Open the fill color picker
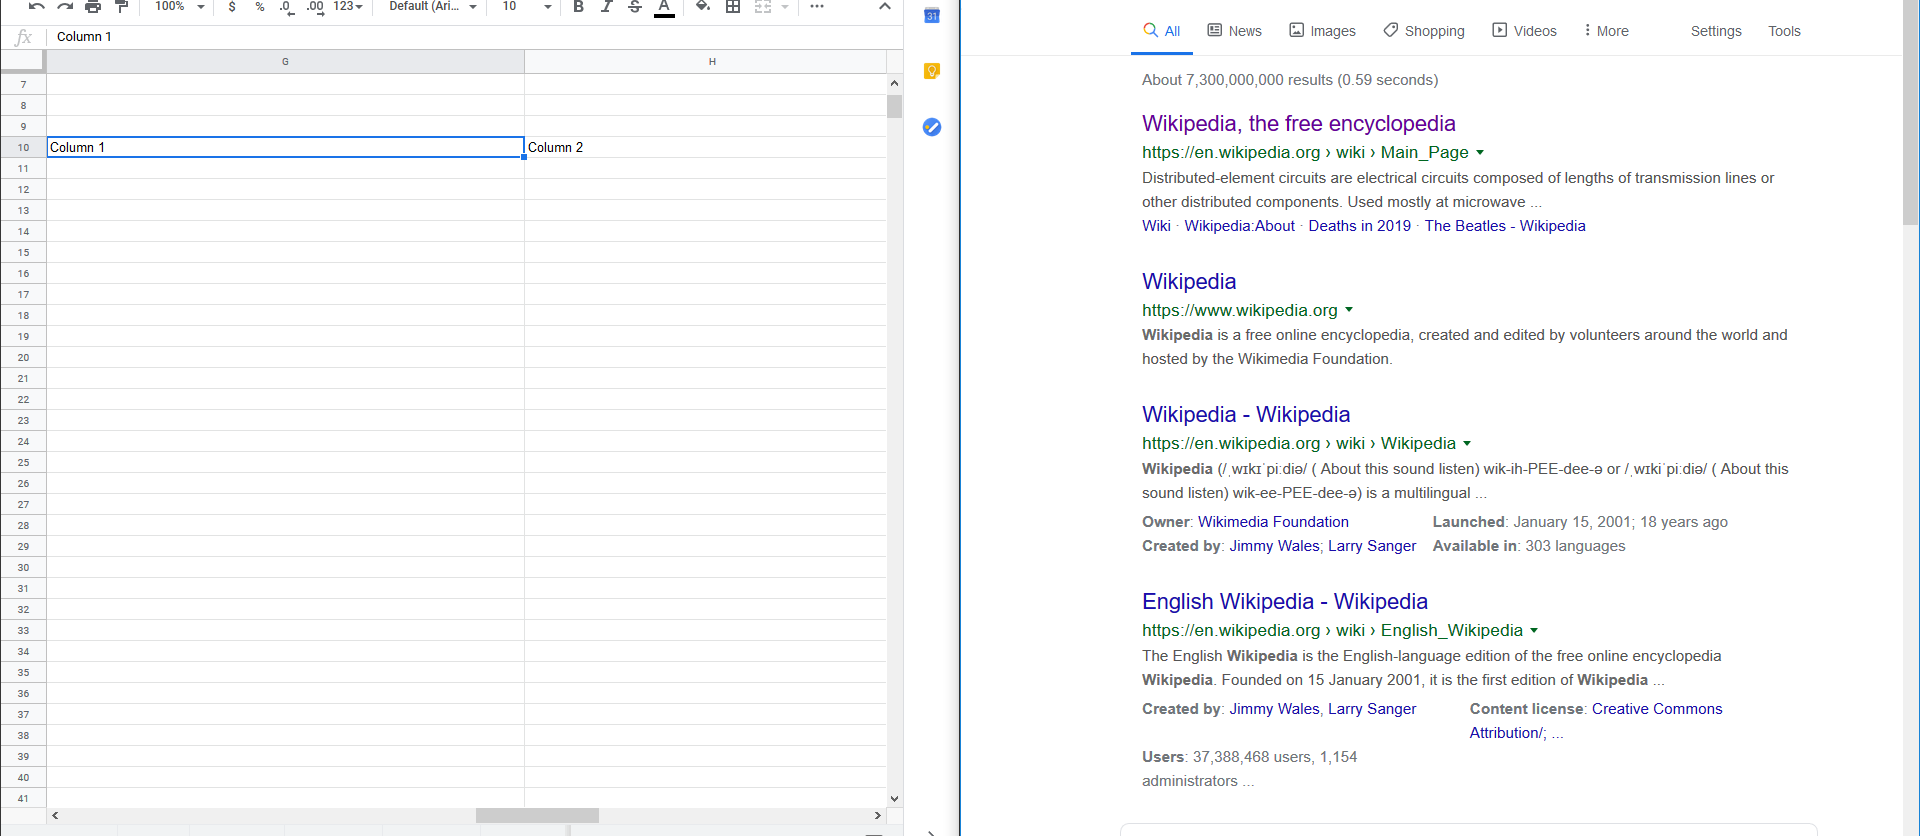Screen dimensions: 1920x836 click(703, 6)
